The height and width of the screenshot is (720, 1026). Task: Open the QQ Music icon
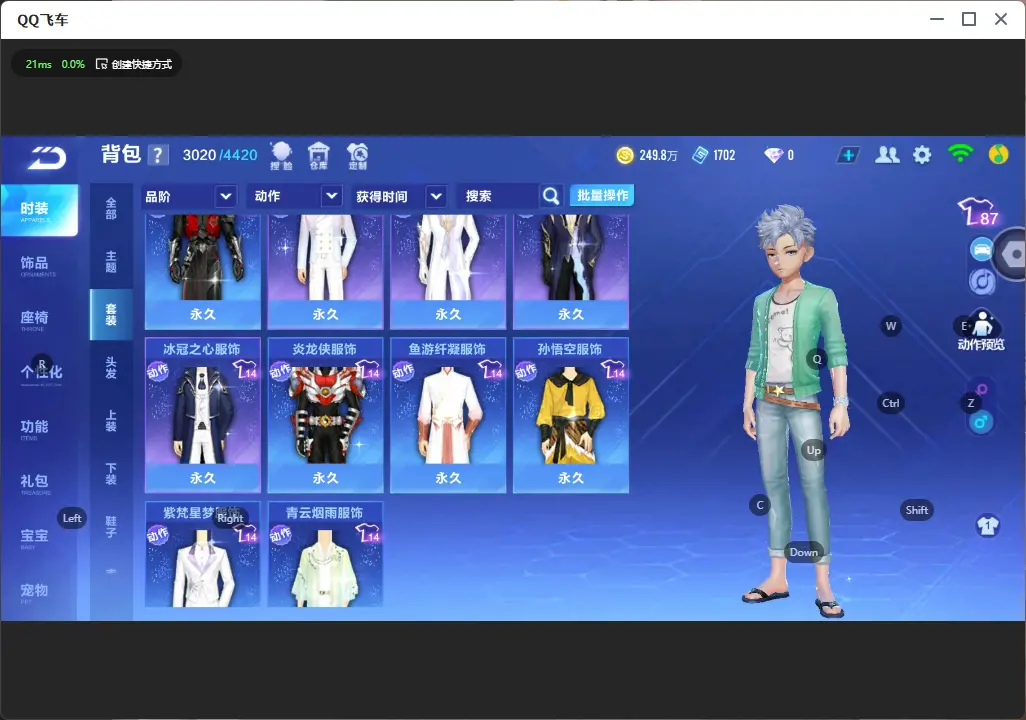[x=999, y=154]
